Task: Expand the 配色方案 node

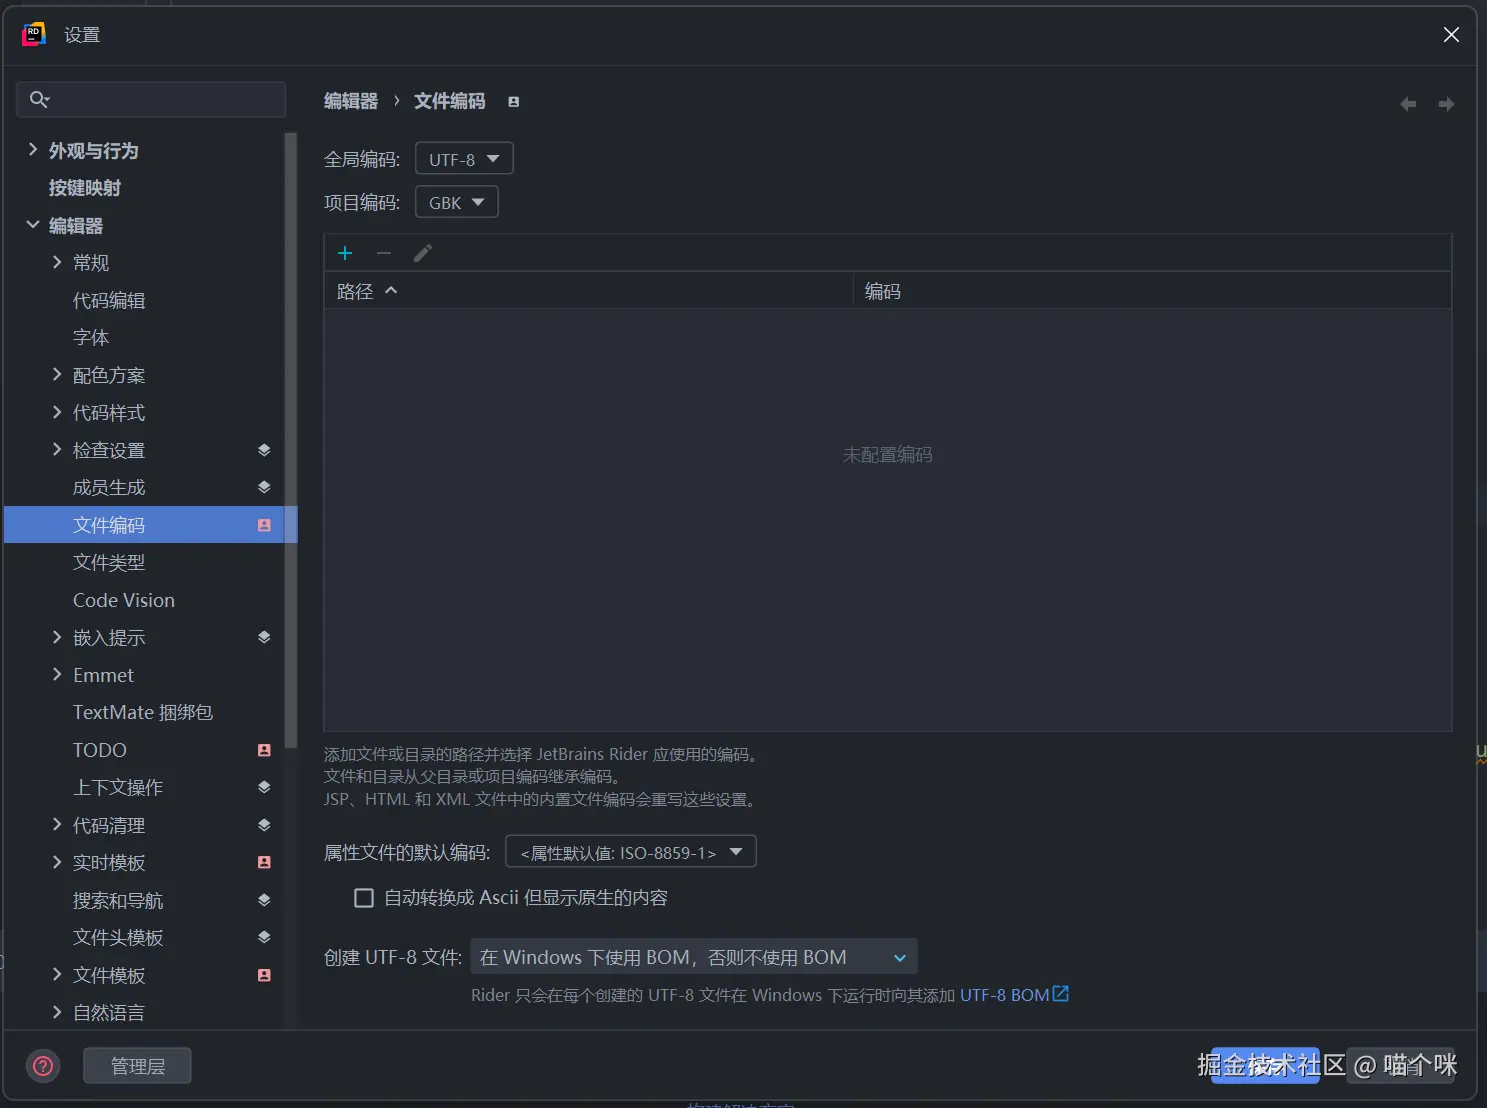Action: [x=57, y=375]
